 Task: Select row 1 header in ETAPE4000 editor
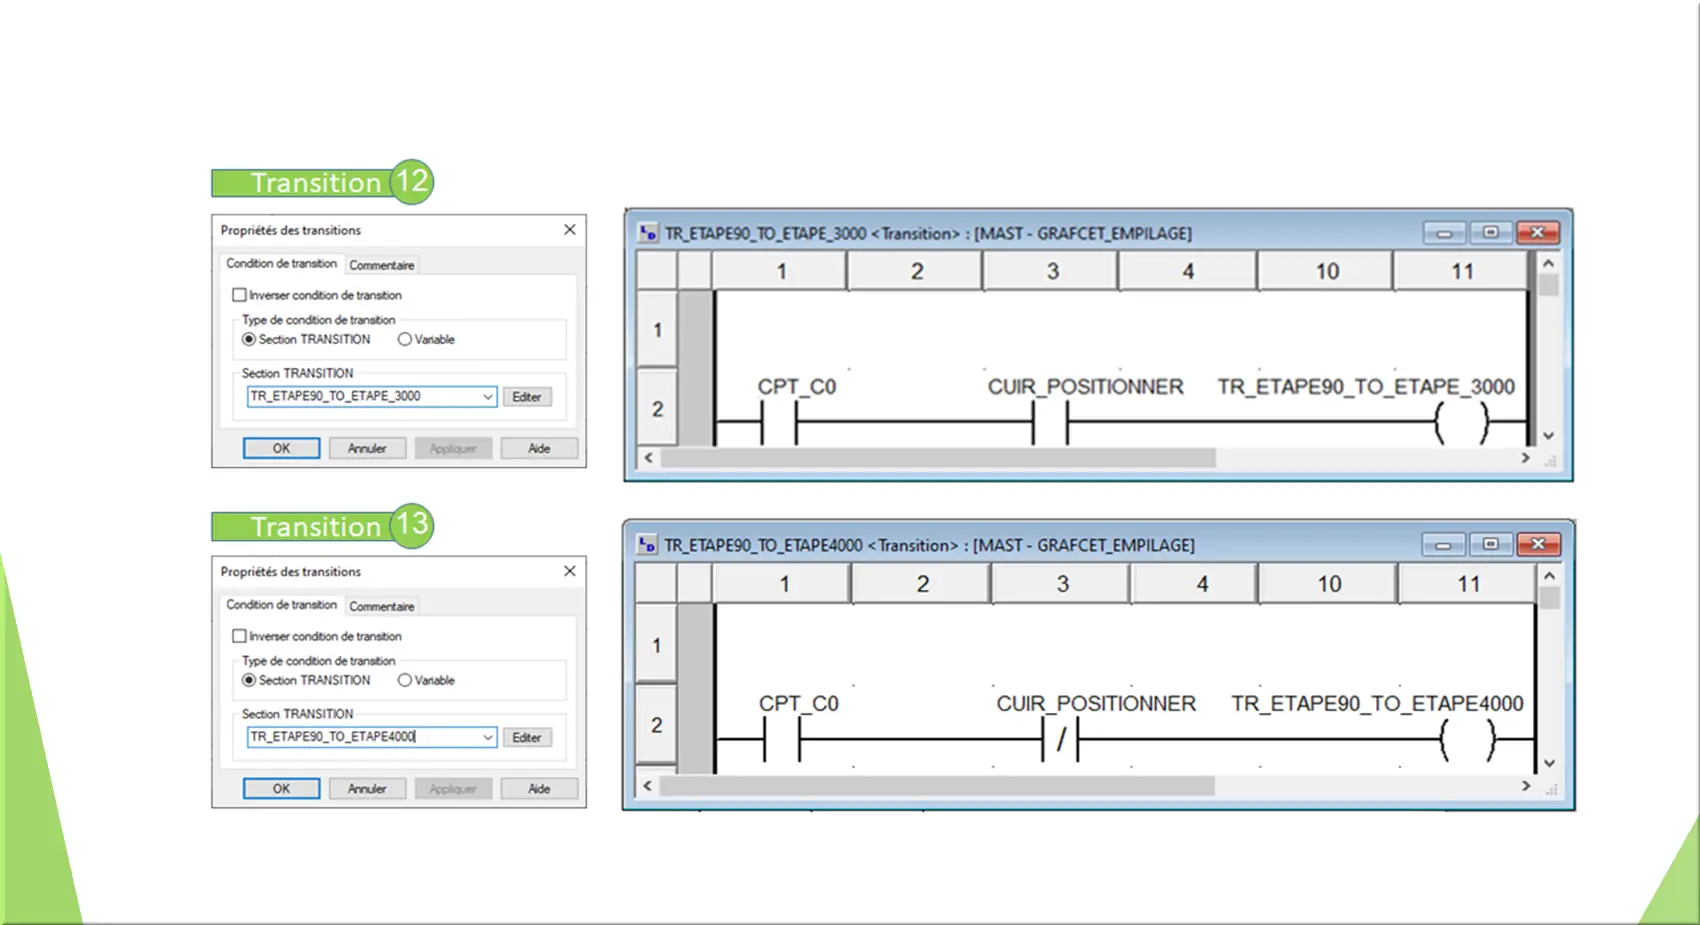656,645
